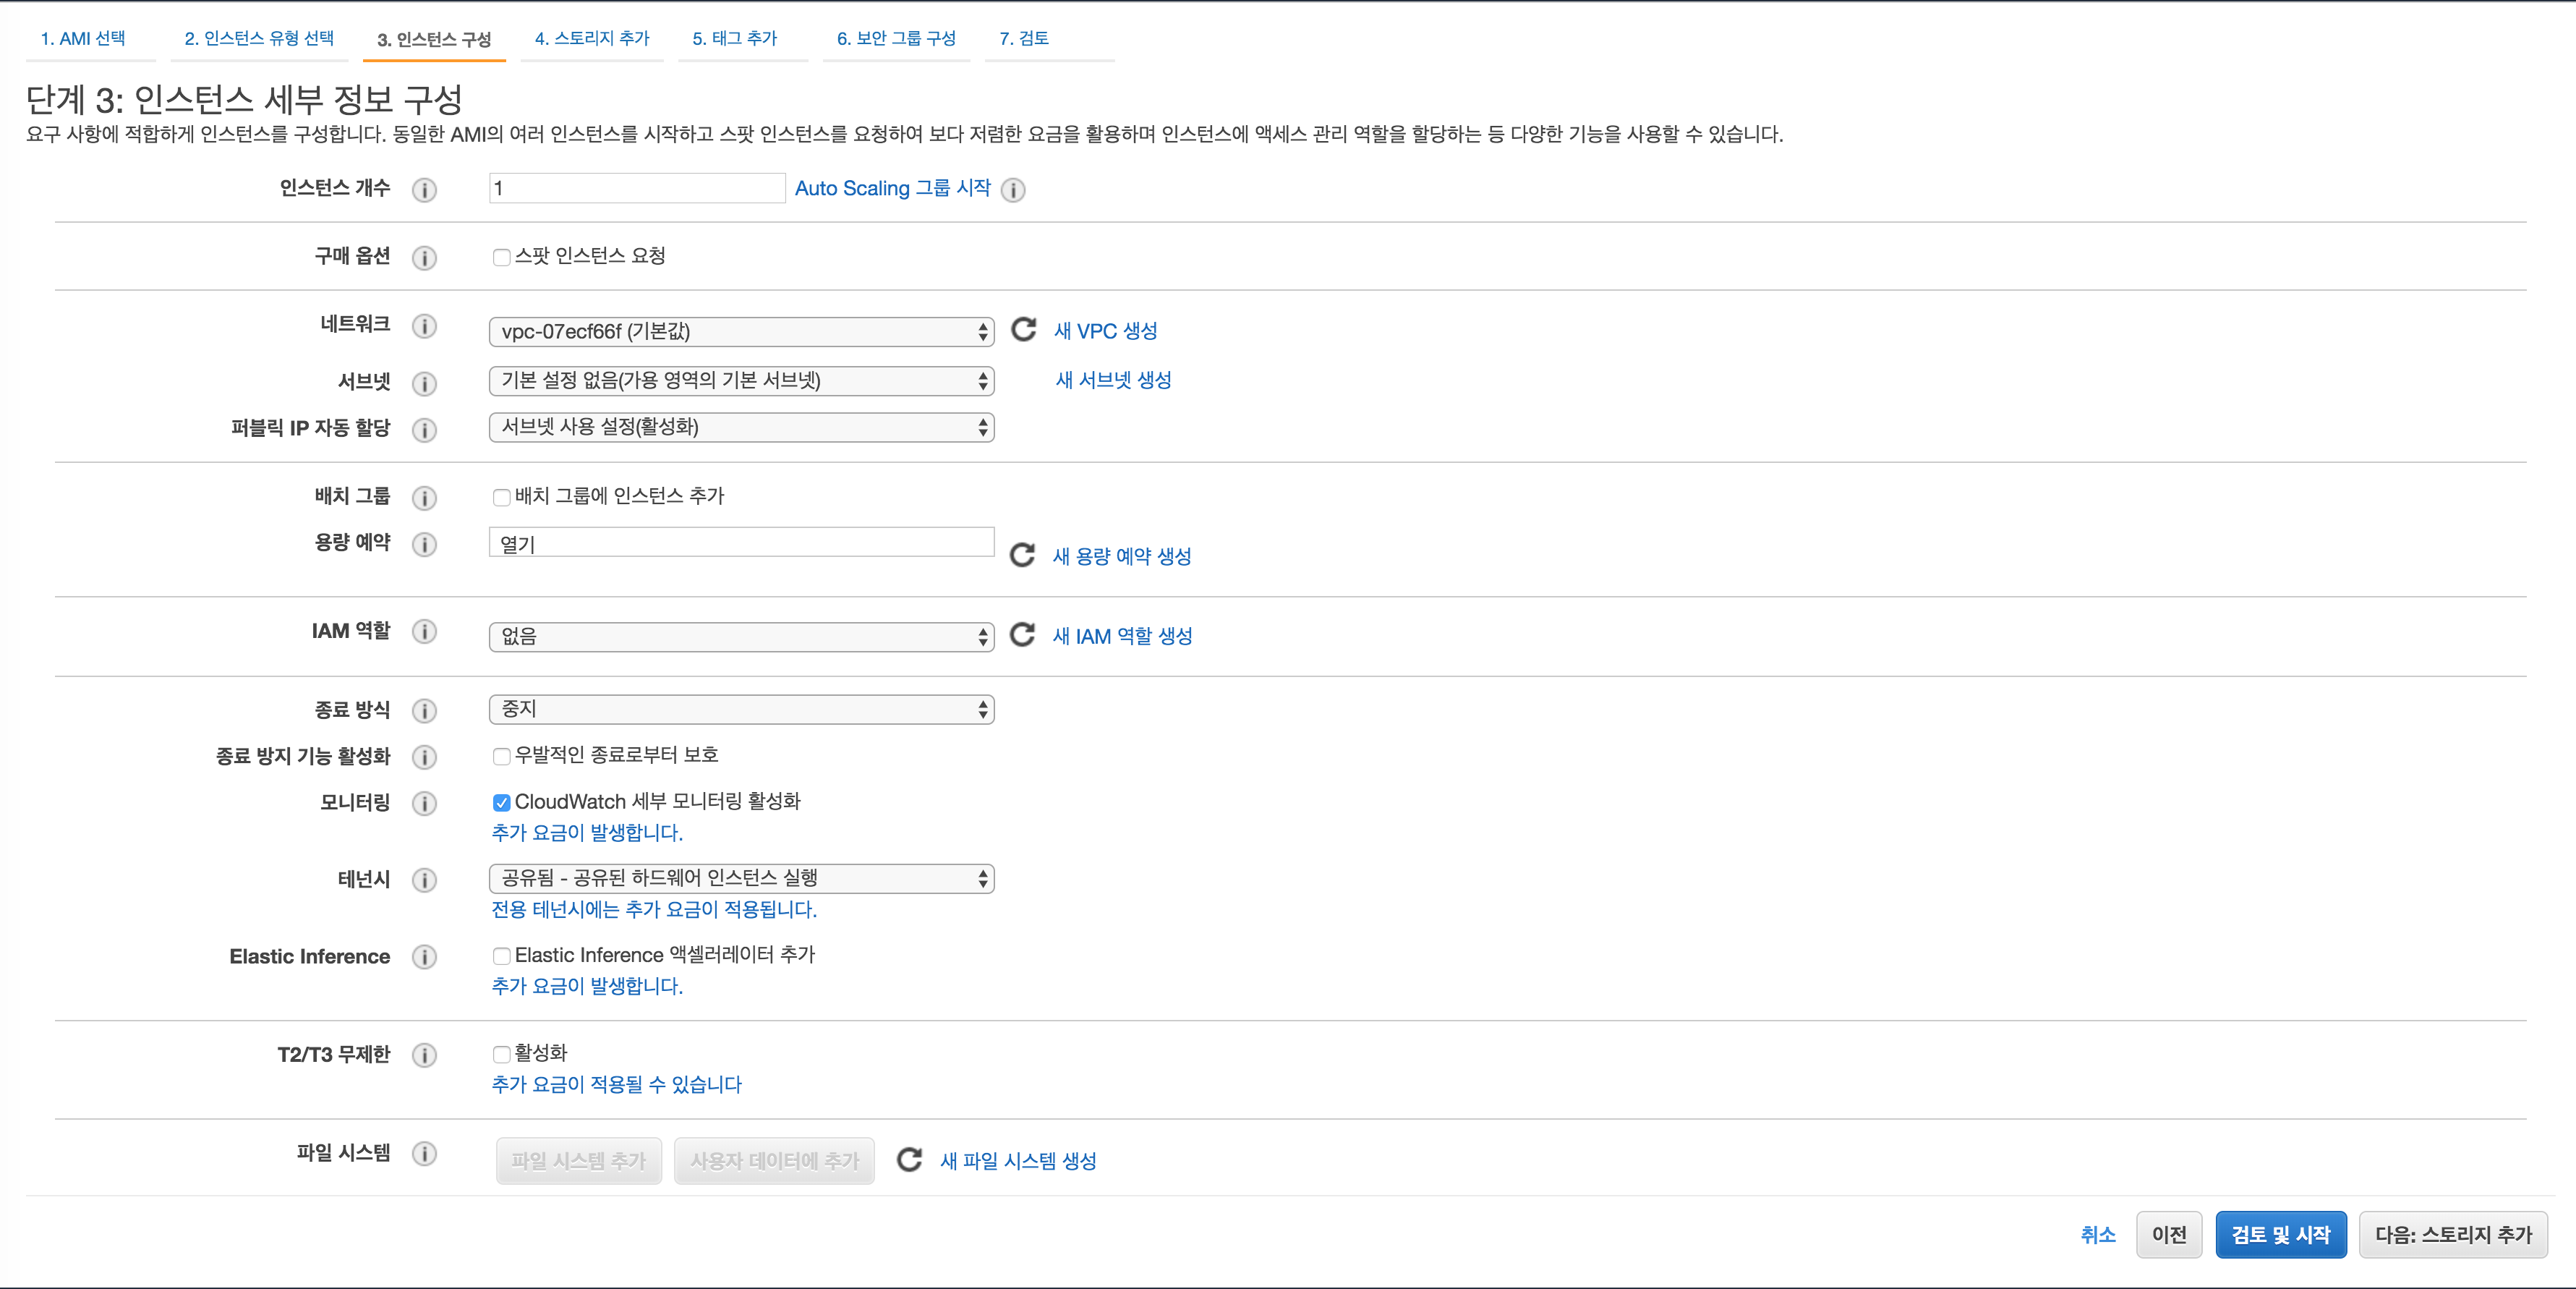2576x1289 pixels.
Task: Open the 종료 방식 dropdown
Action: pyautogui.click(x=741, y=709)
